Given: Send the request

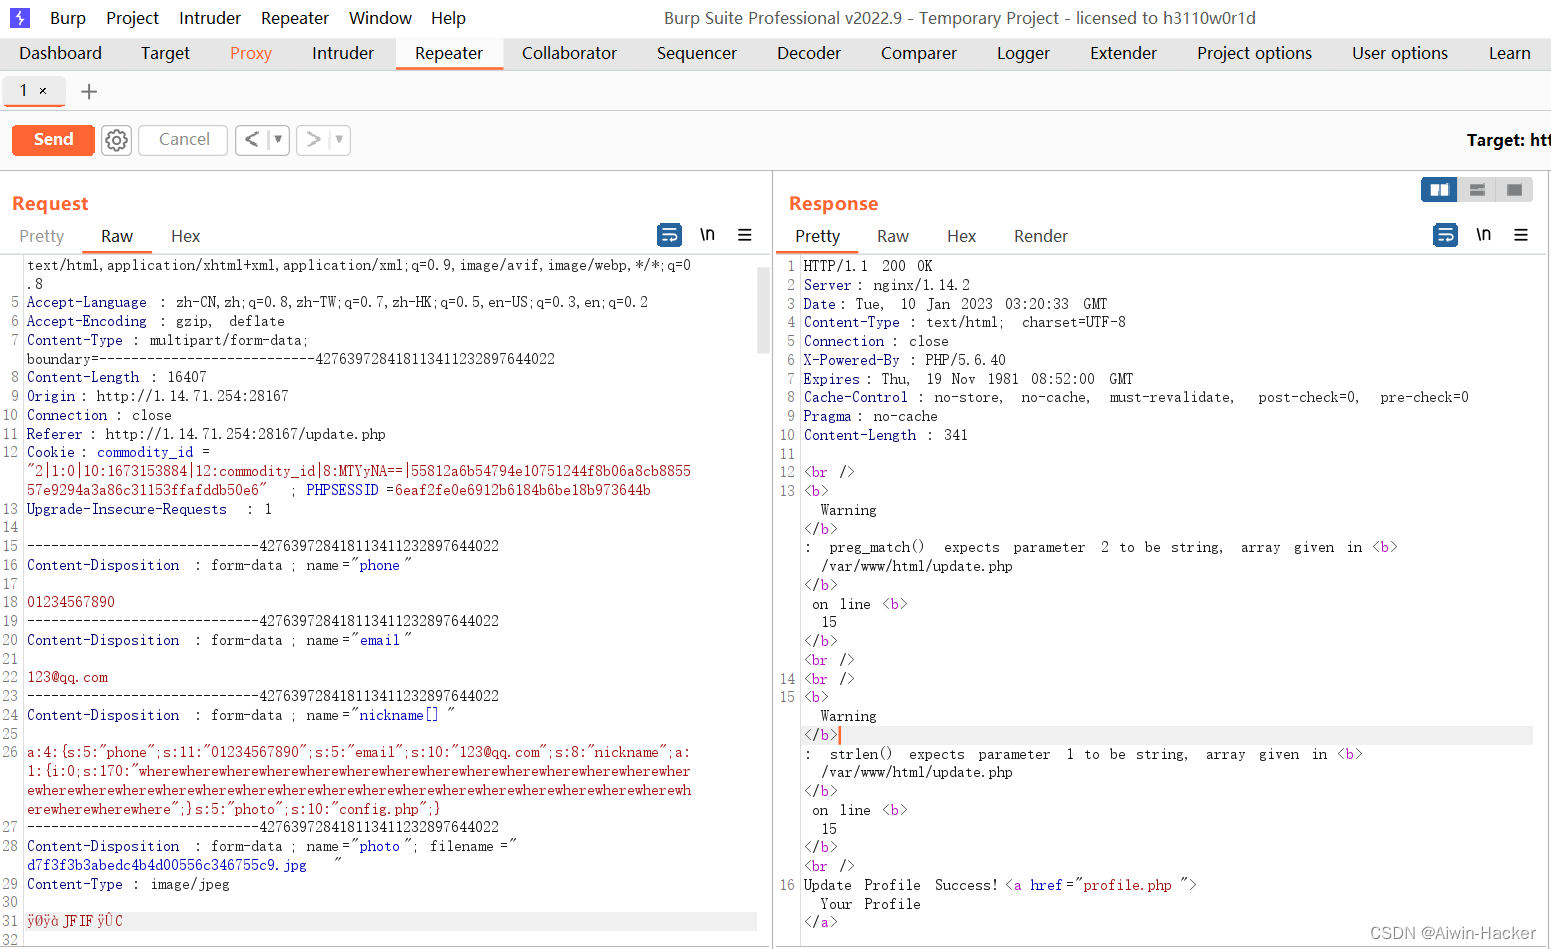Looking at the screenshot, I should point(54,140).
